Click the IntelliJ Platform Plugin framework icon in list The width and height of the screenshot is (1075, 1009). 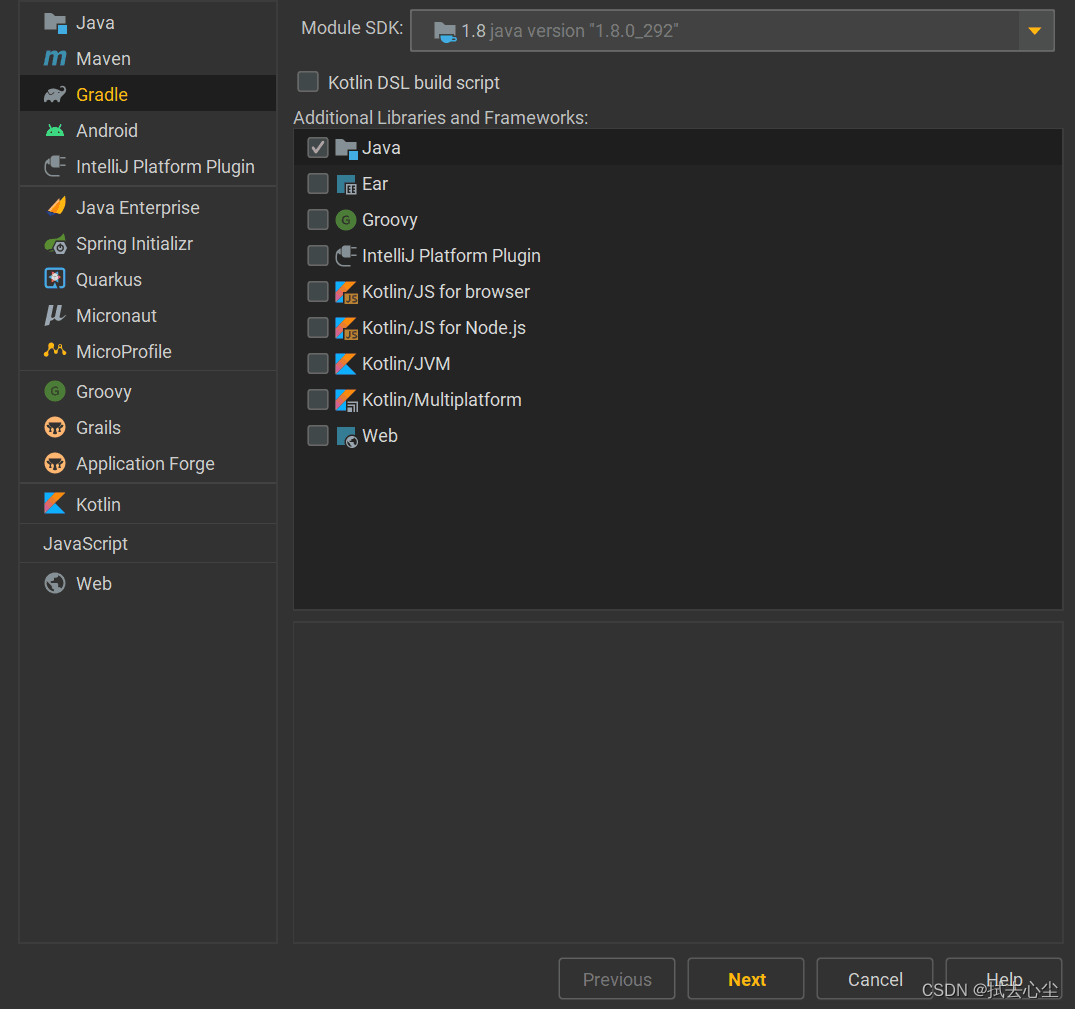(346, 256)
